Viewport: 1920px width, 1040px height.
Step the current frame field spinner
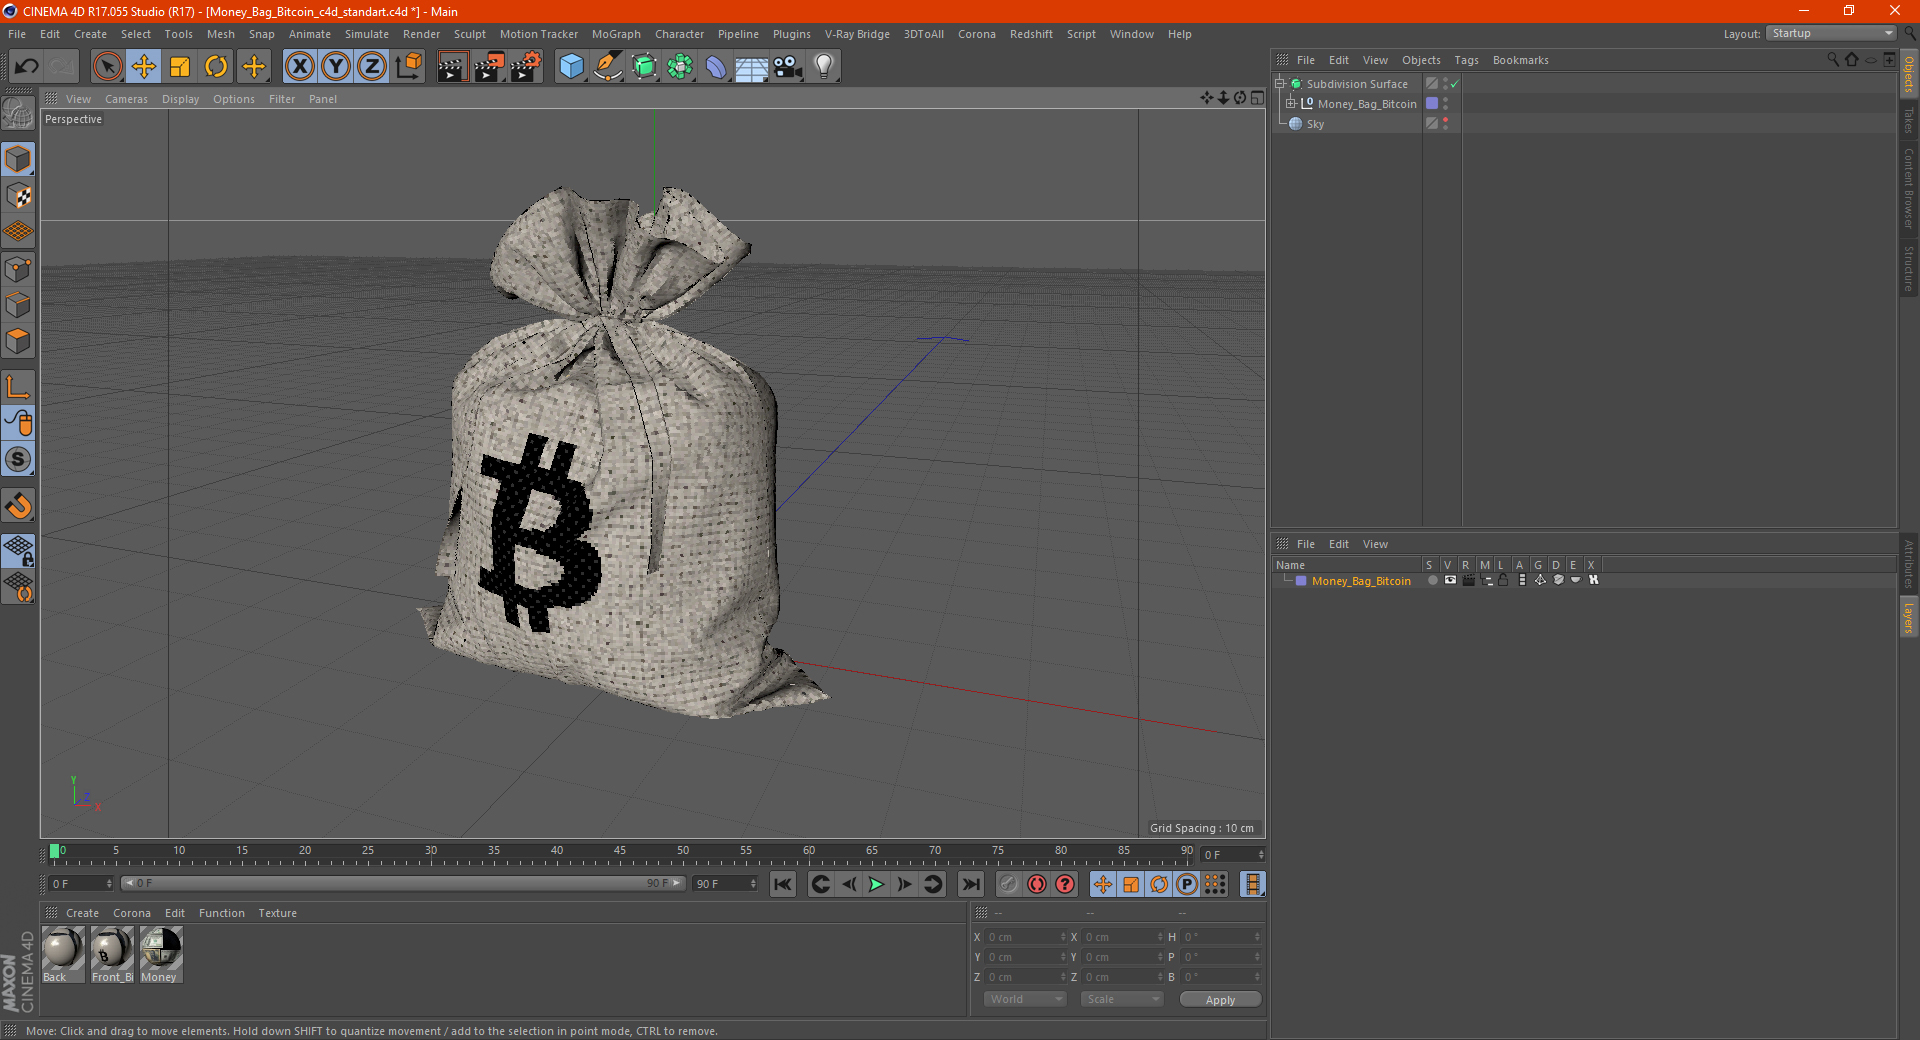click(x=1261, y=855)
